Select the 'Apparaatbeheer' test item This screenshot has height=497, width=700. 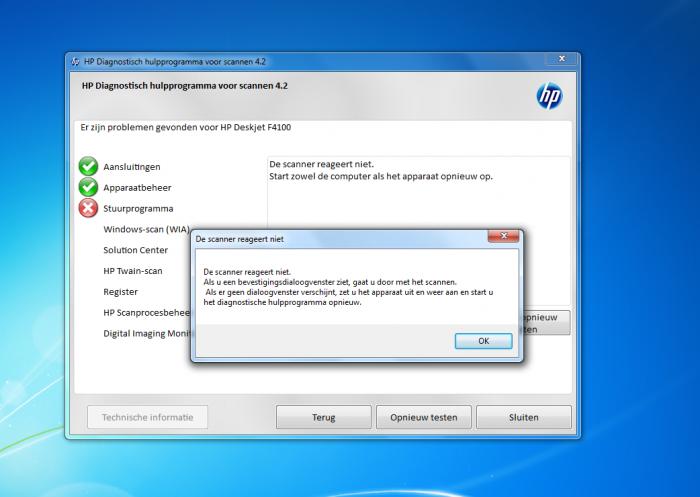point(138,188)
